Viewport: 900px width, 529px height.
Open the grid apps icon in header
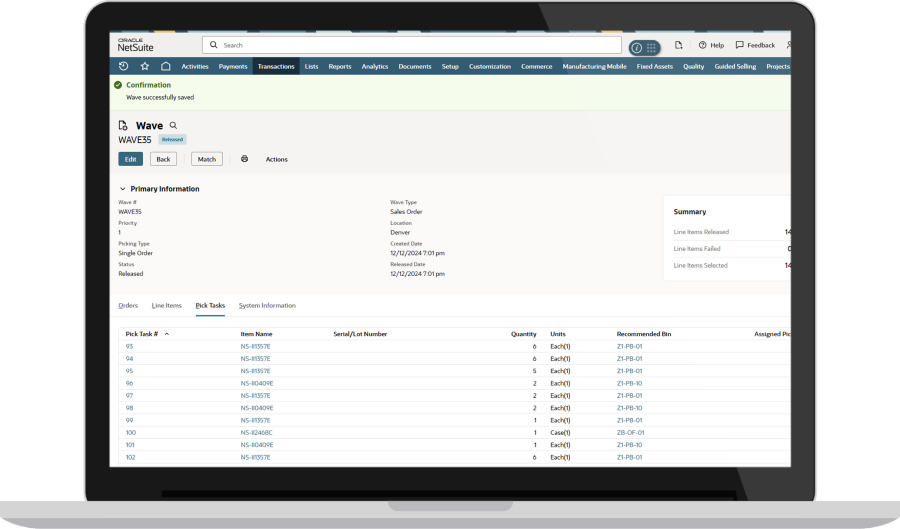pos(651,47)
